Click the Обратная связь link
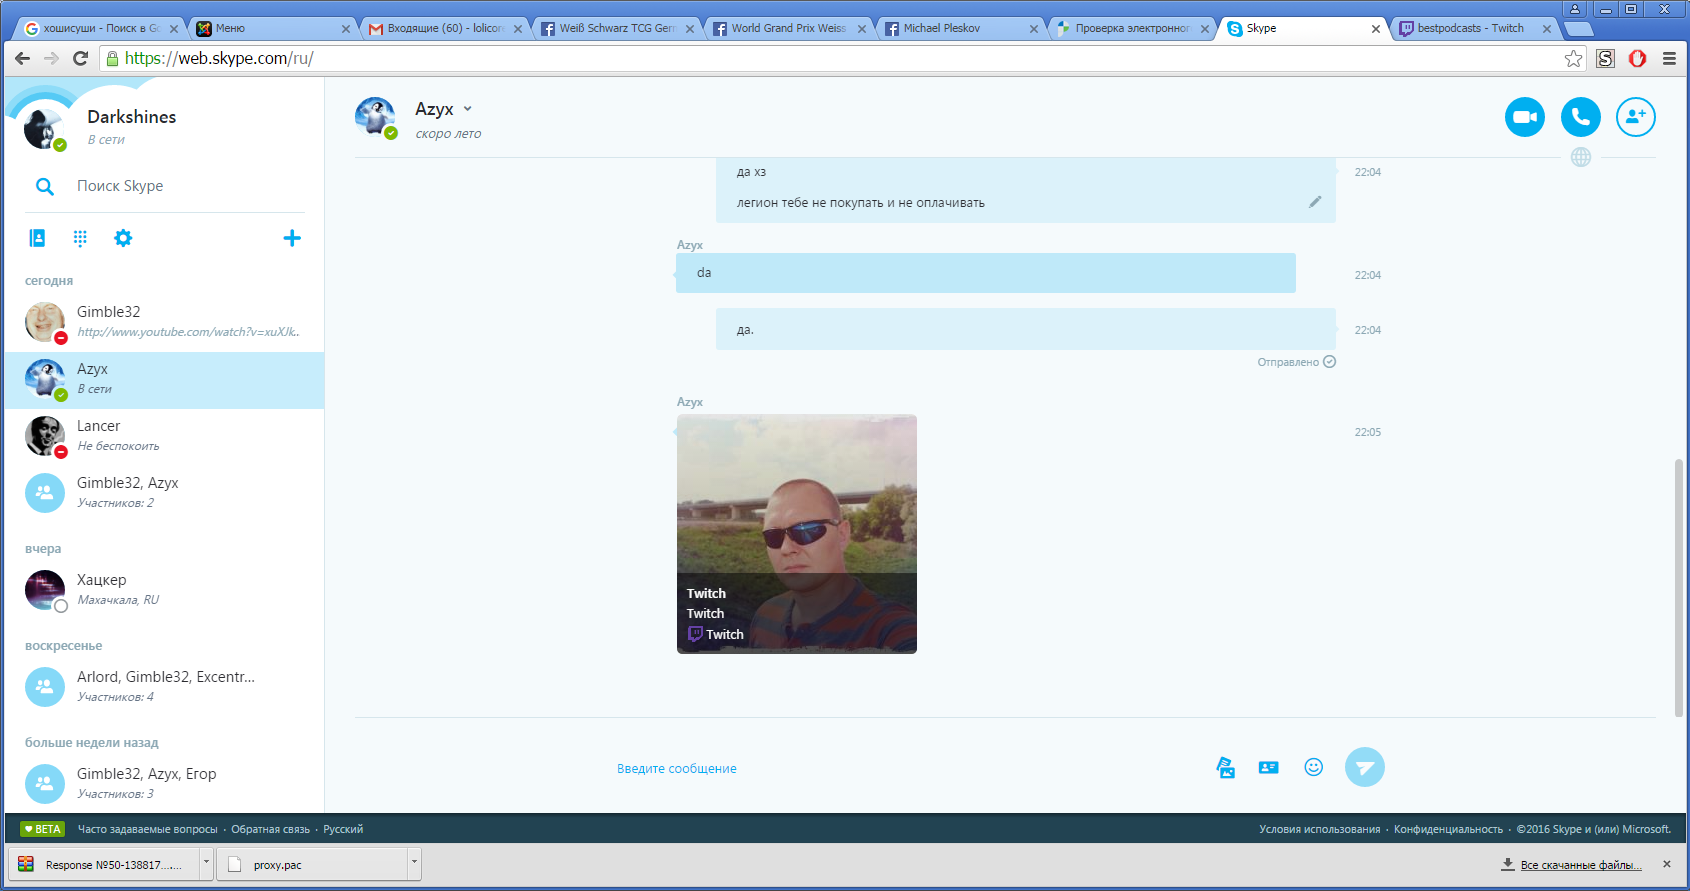This screenshot has width=1690, height=891. 270,829
